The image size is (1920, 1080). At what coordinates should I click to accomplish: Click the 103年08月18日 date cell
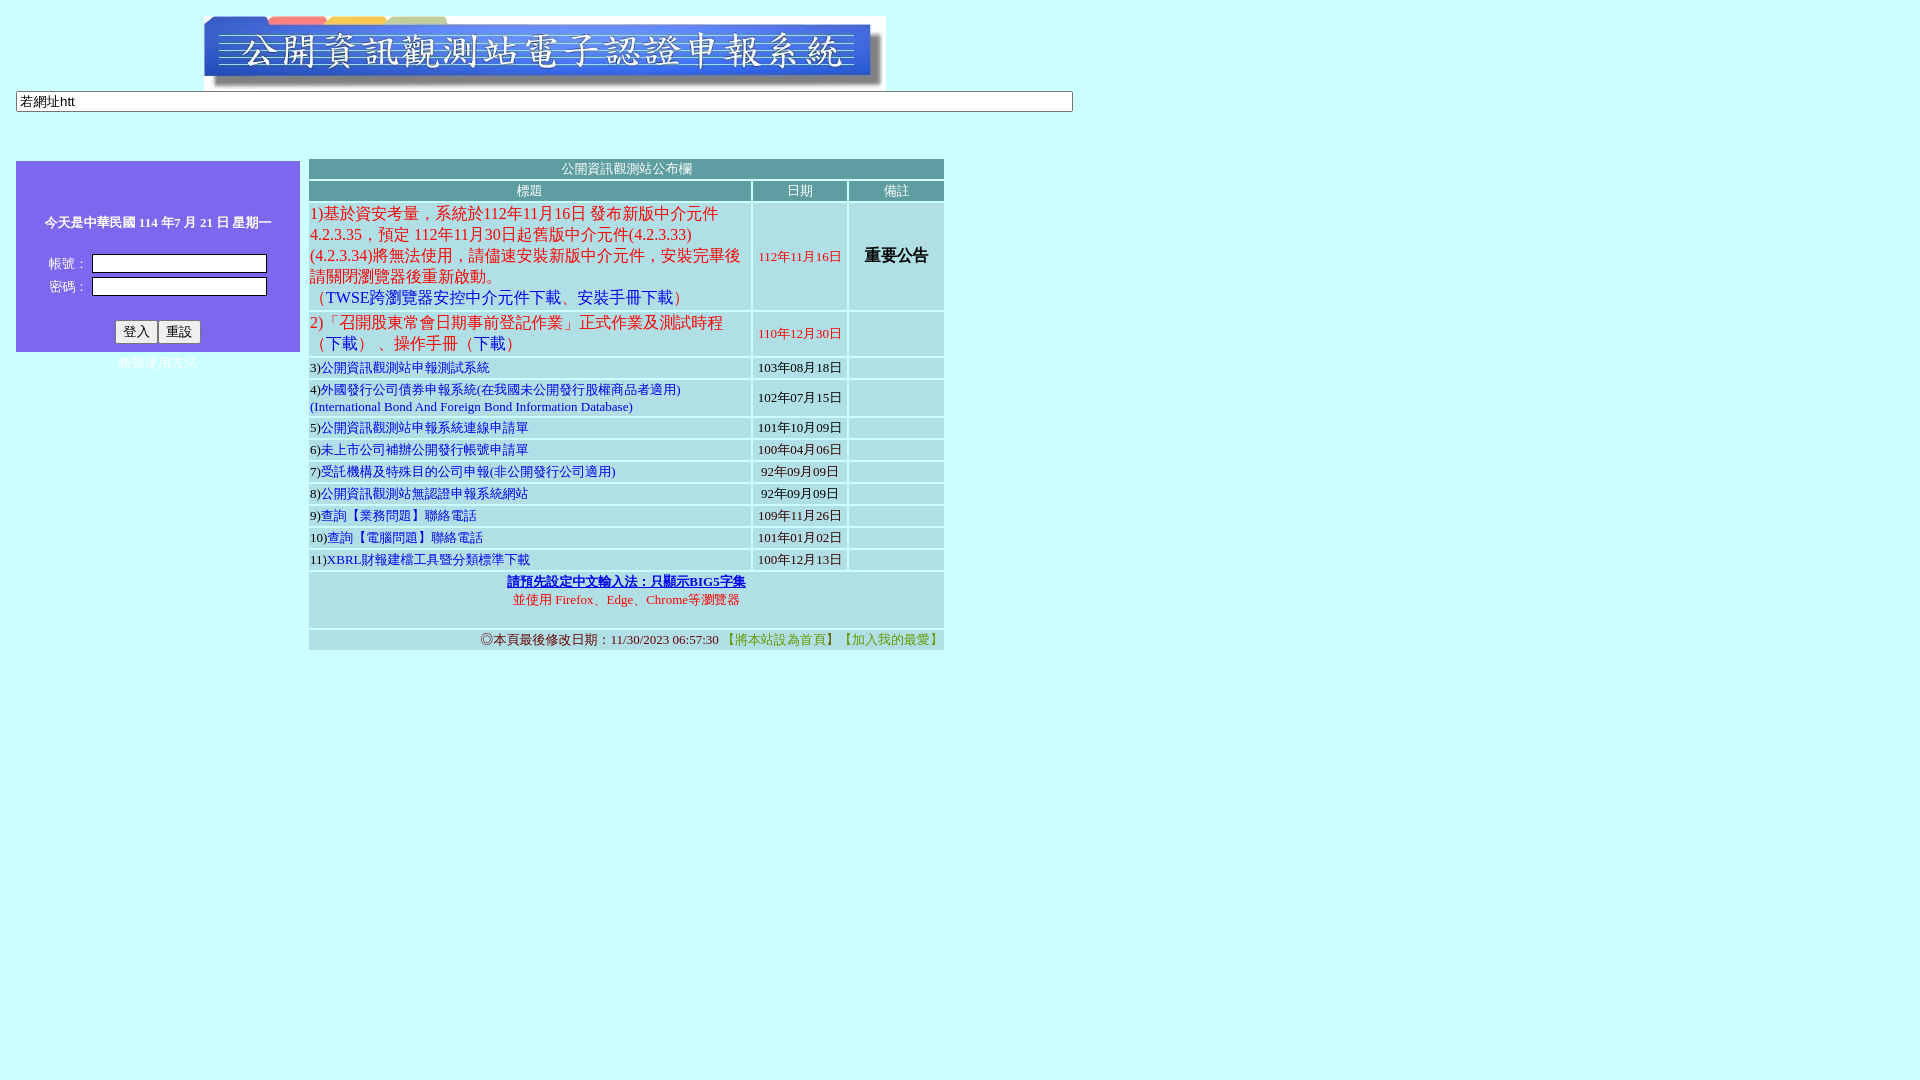[x=800, y=368]
